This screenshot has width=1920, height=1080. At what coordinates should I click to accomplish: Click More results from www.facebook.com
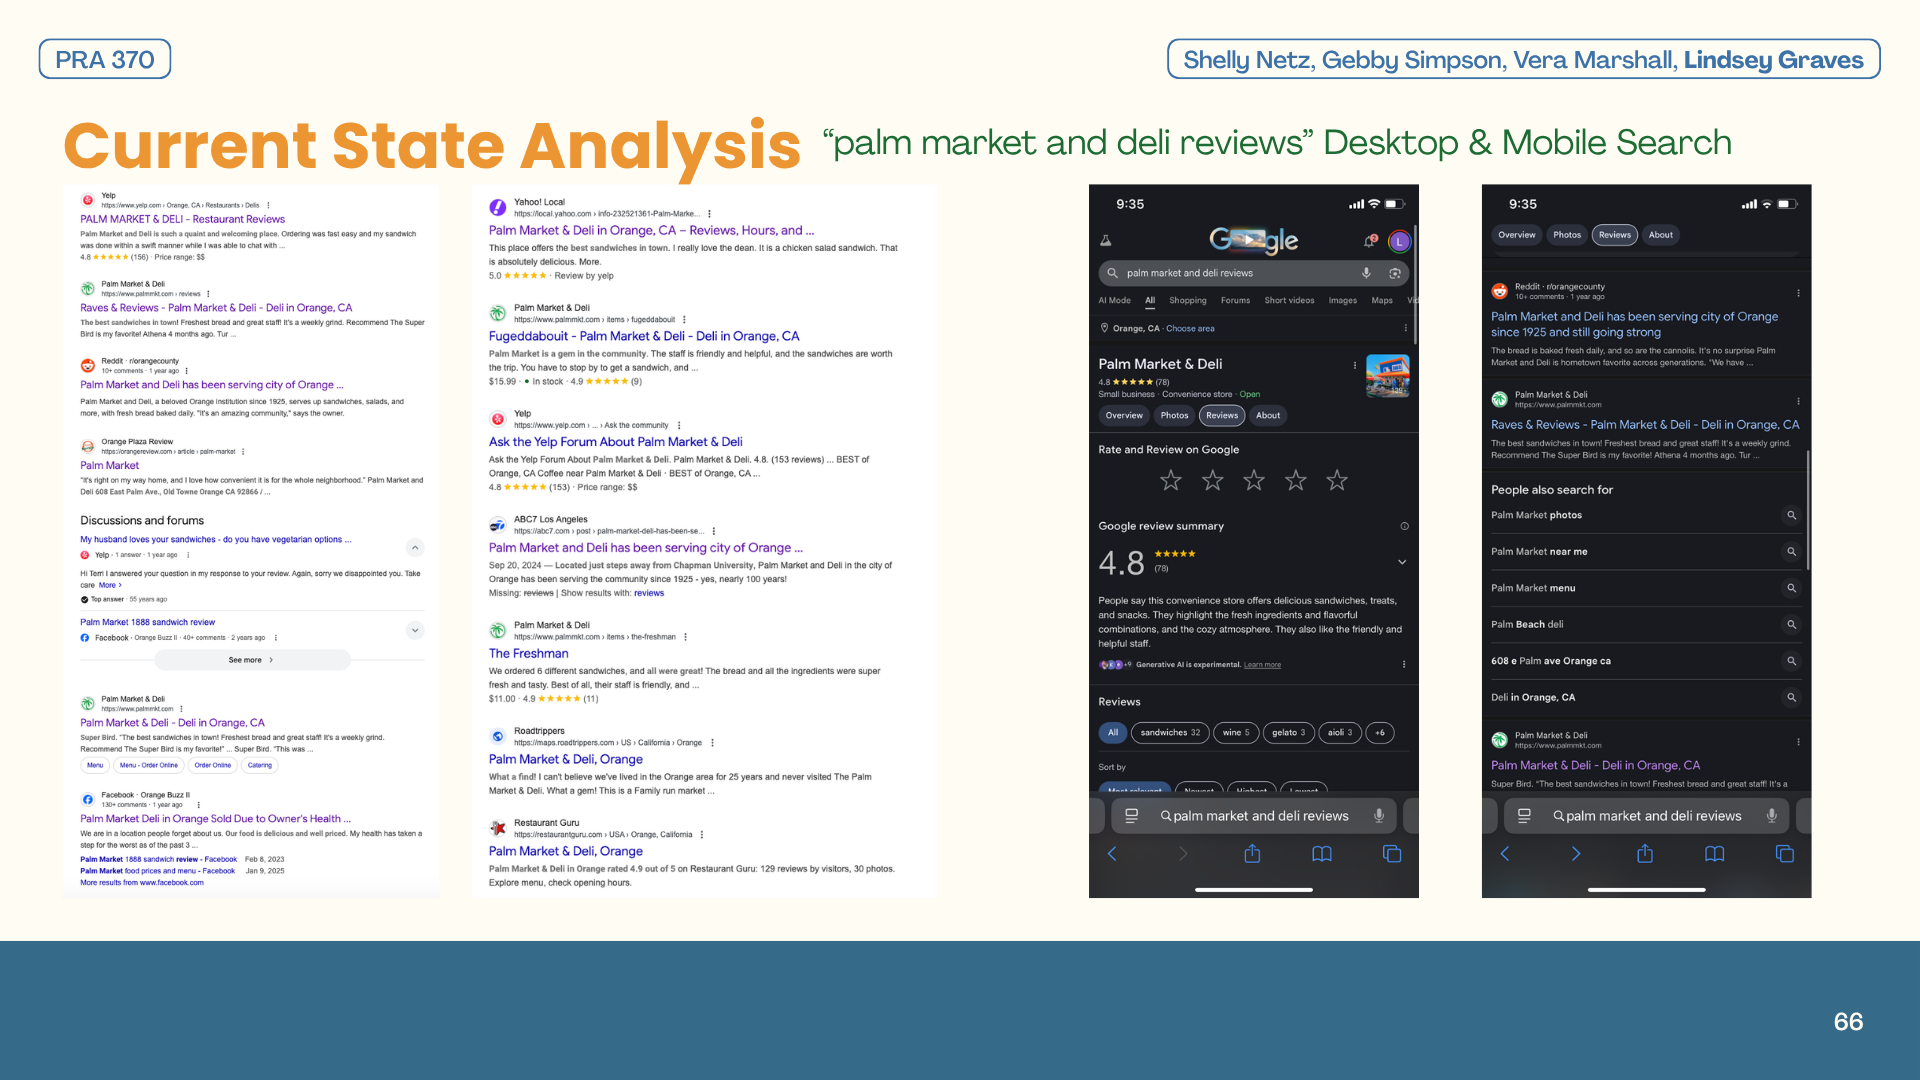[x=142, y=883]
